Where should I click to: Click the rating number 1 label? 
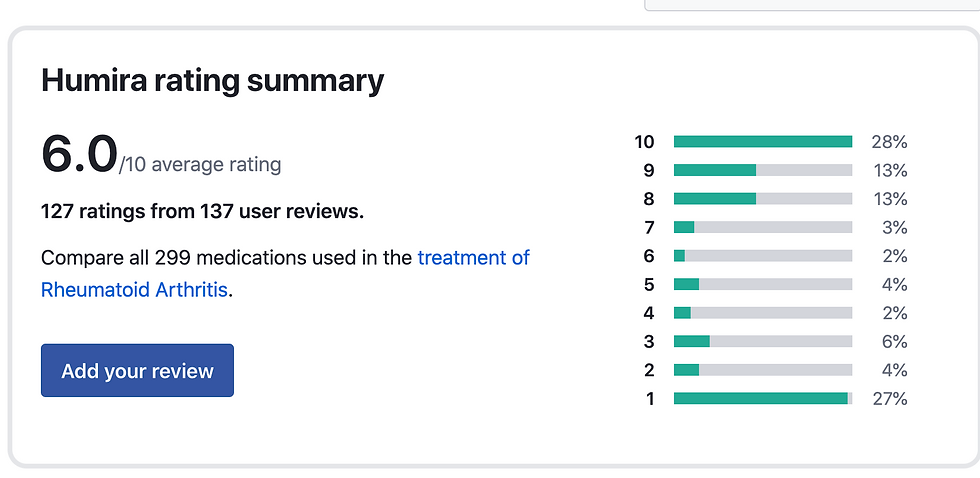650,399
